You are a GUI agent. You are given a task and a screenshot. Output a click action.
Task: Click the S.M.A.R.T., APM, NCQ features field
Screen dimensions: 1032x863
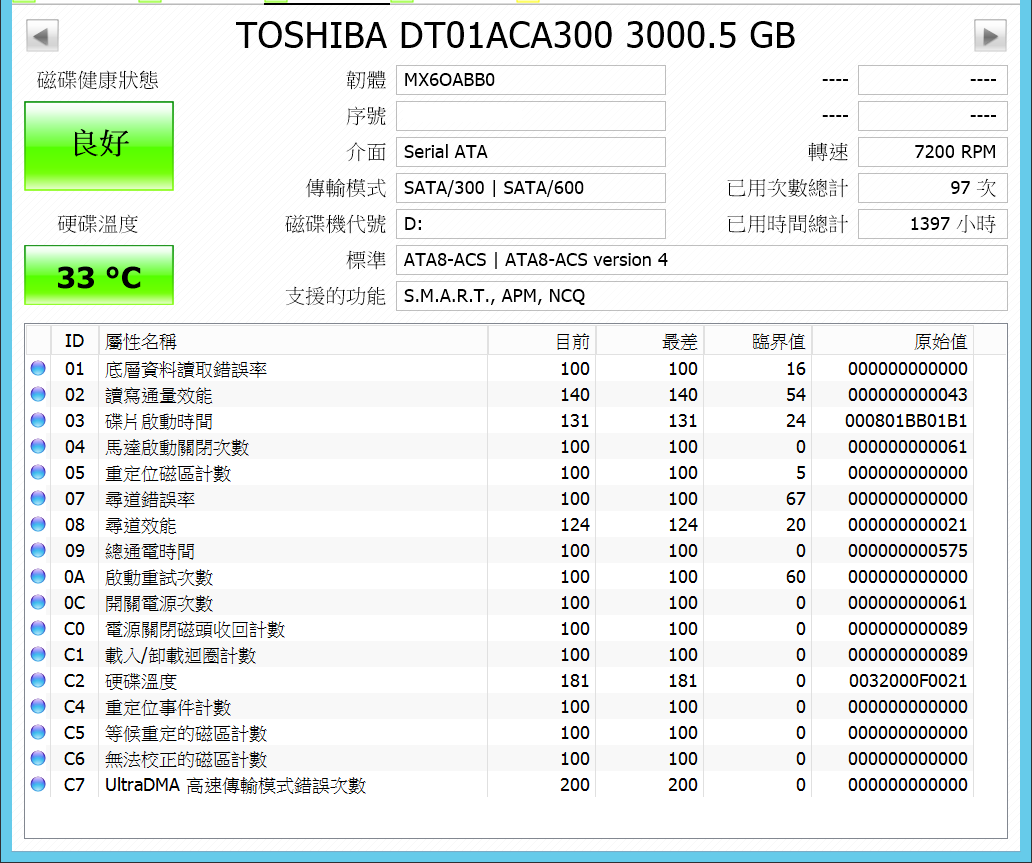point(702,296)
